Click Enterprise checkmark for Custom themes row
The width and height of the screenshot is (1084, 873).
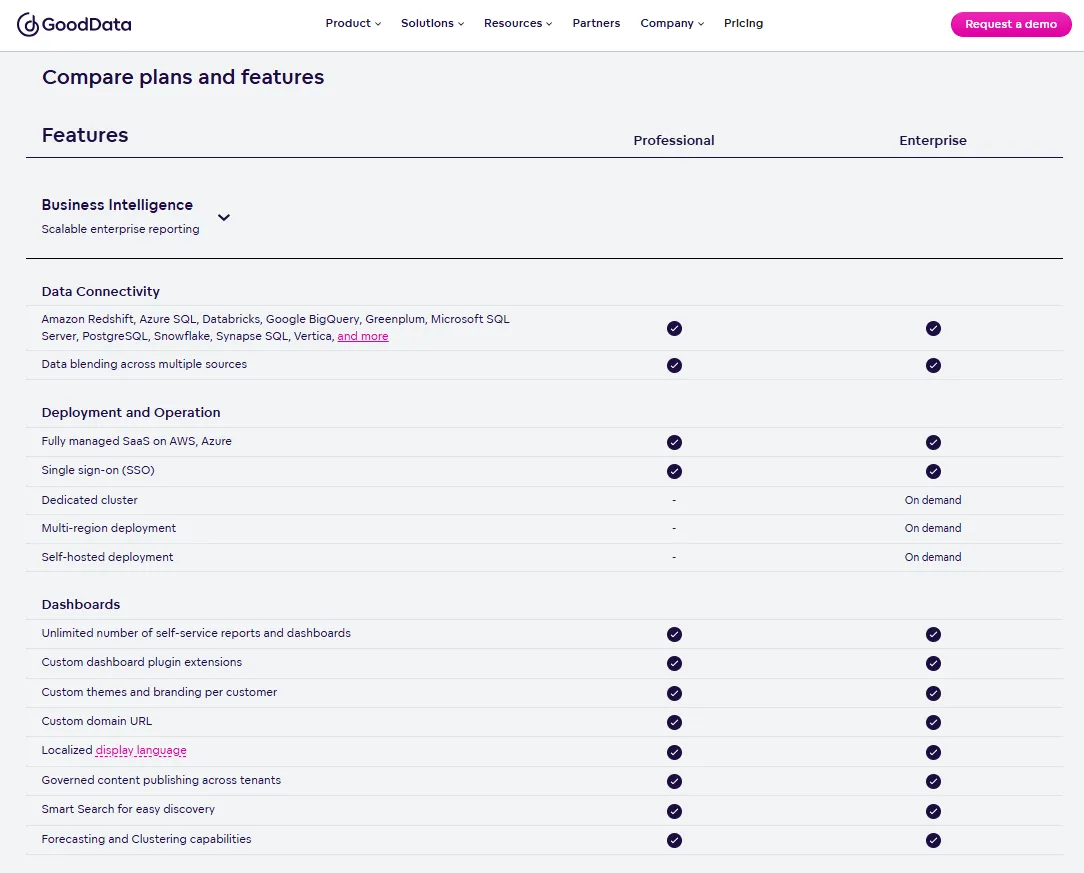coord(933,693)
